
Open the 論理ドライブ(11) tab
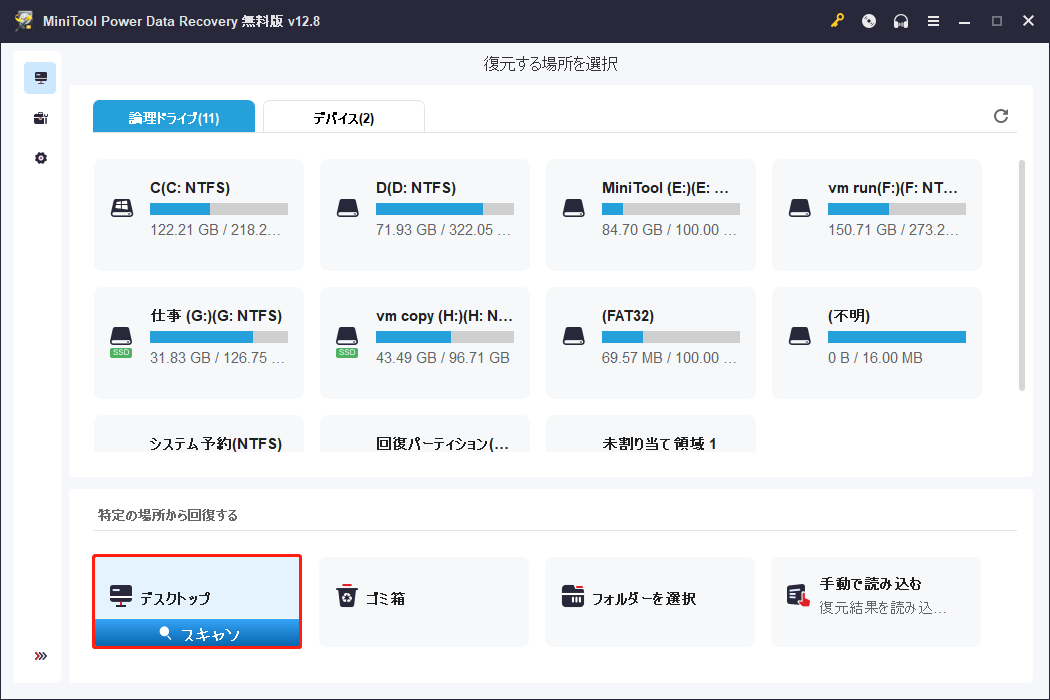(174, 116)
